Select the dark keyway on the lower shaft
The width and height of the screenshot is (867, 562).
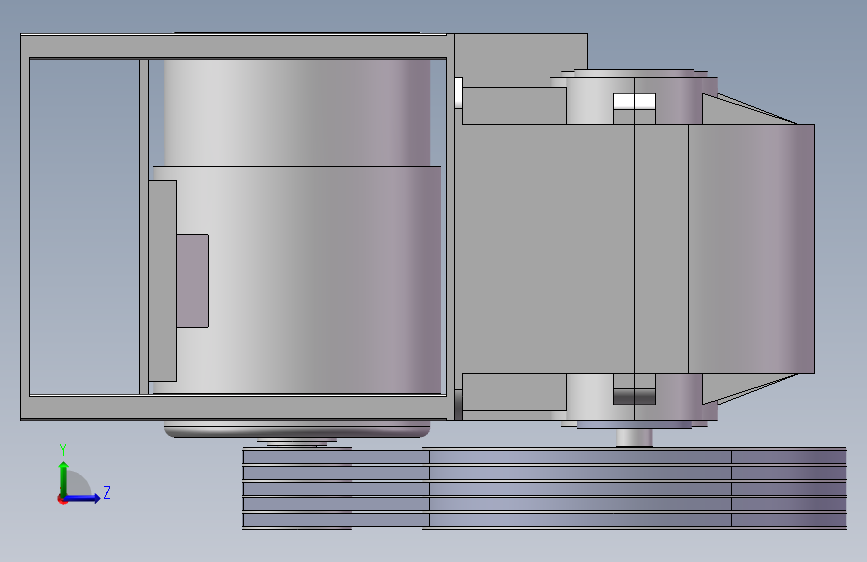(x=634, y=396)
